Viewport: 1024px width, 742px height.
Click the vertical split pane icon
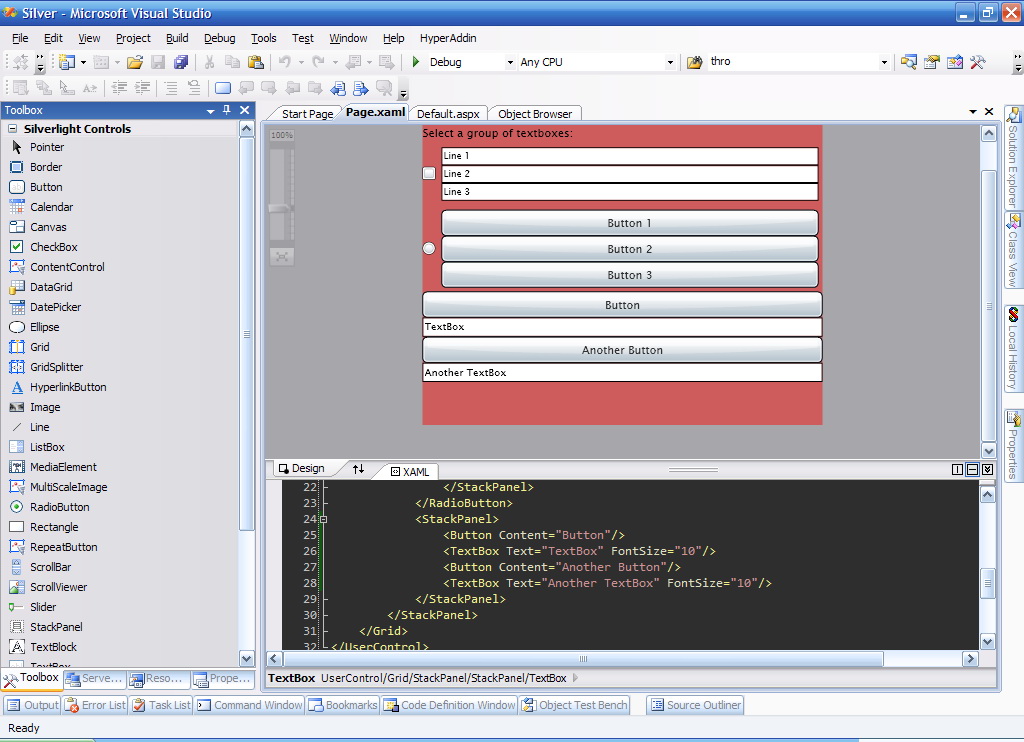pos(957,470)
